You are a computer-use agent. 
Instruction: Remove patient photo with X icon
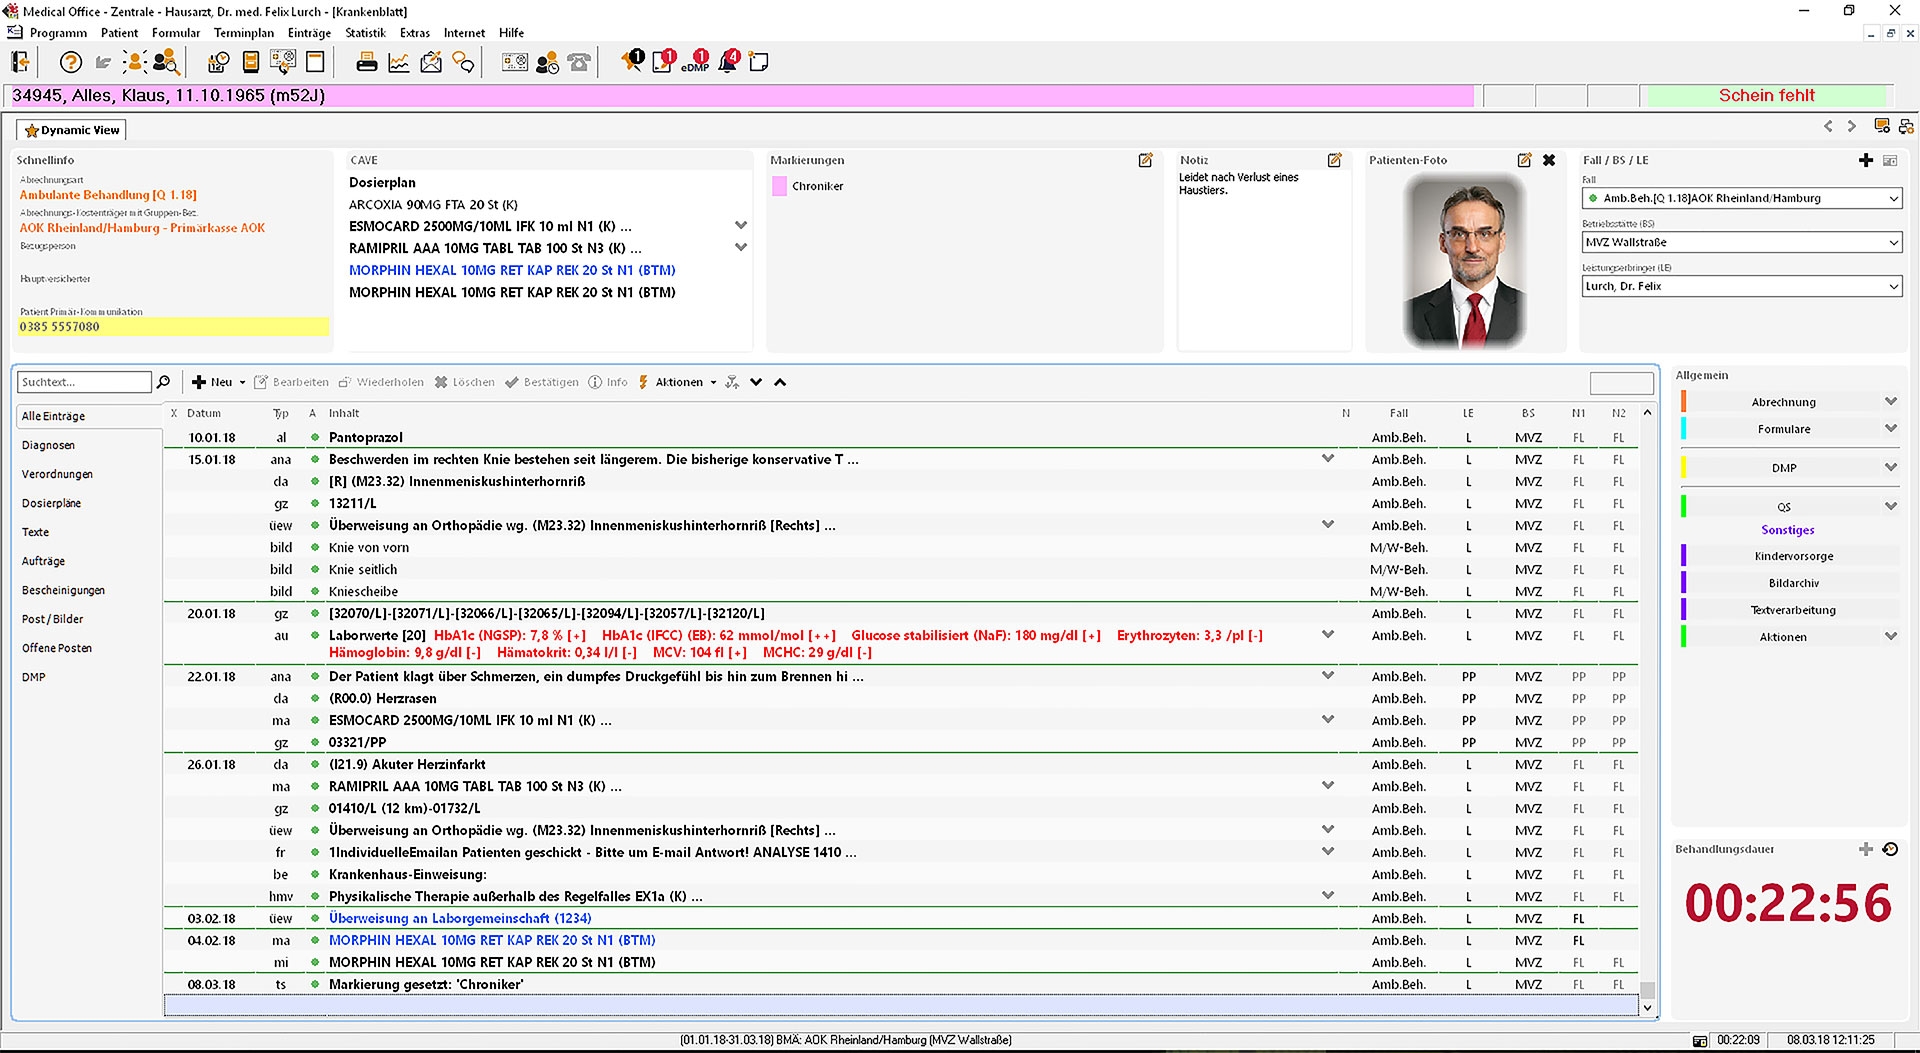coord(1549,160)
